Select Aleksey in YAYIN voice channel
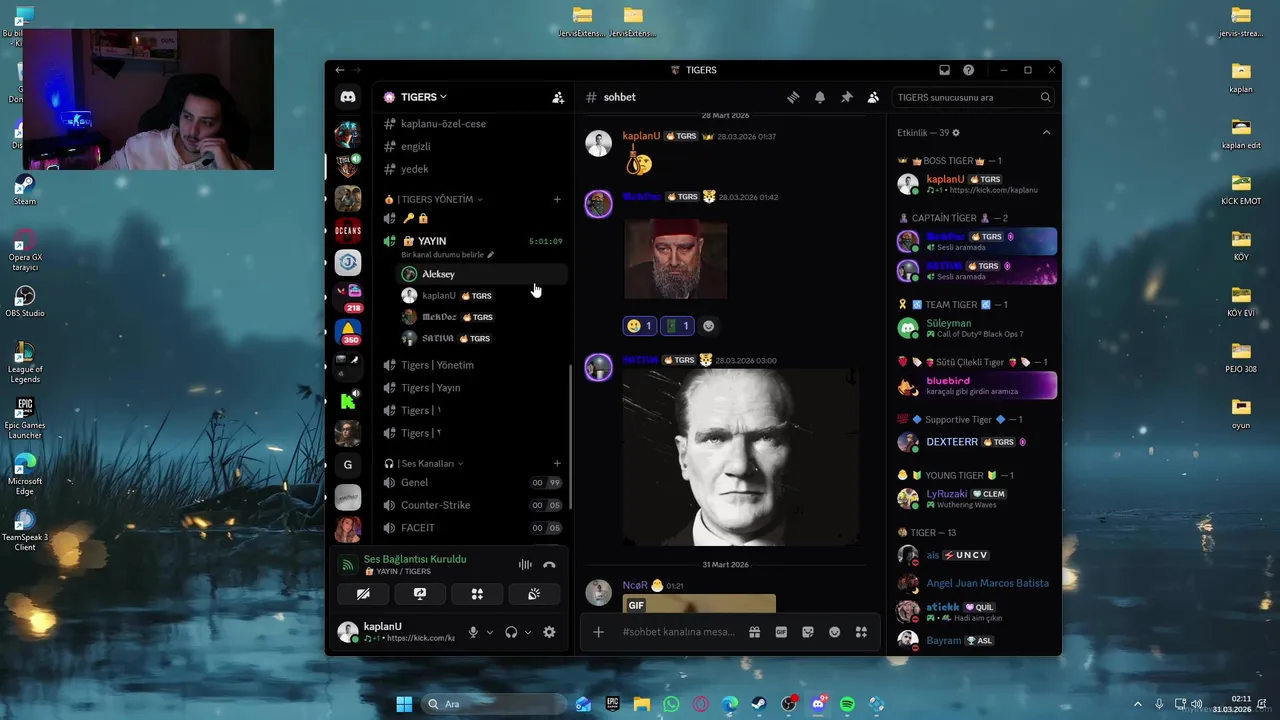1280x720 pixels. (482, 274)
